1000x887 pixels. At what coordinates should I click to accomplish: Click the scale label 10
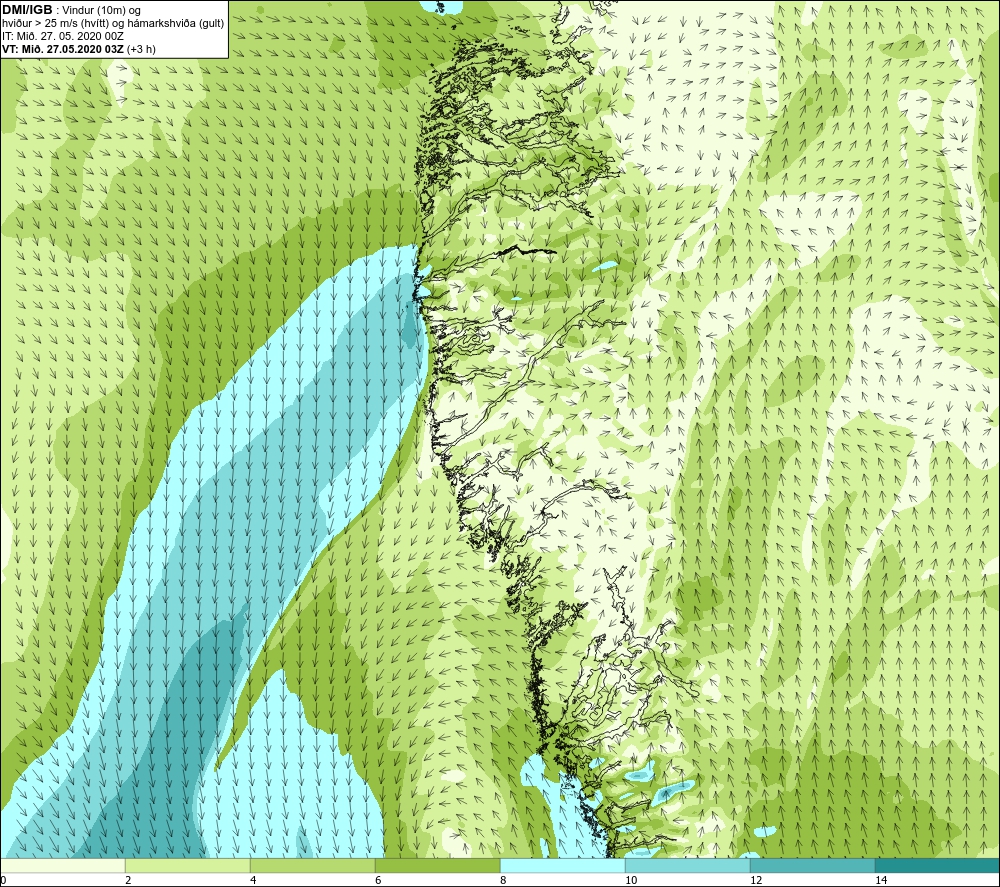tap(630, 880)
